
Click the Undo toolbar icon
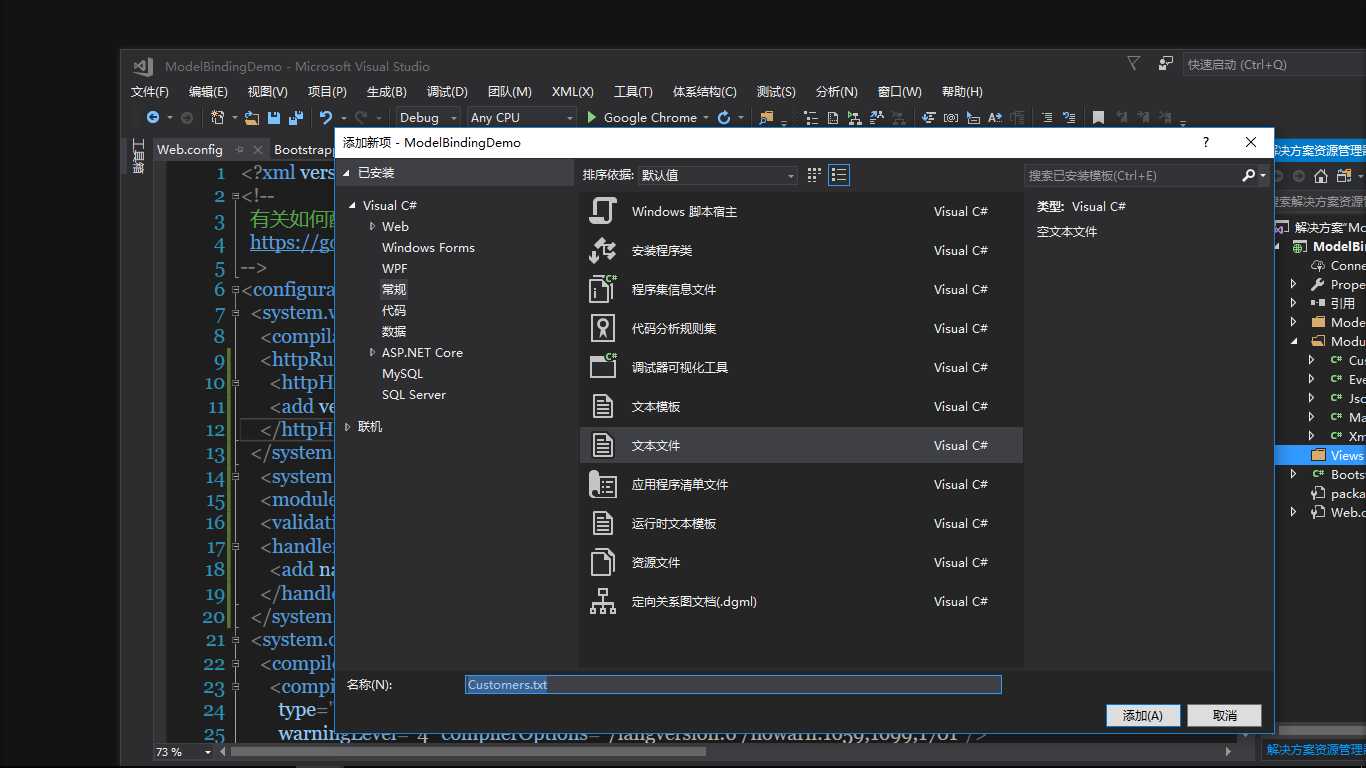[x=325, y=117]
